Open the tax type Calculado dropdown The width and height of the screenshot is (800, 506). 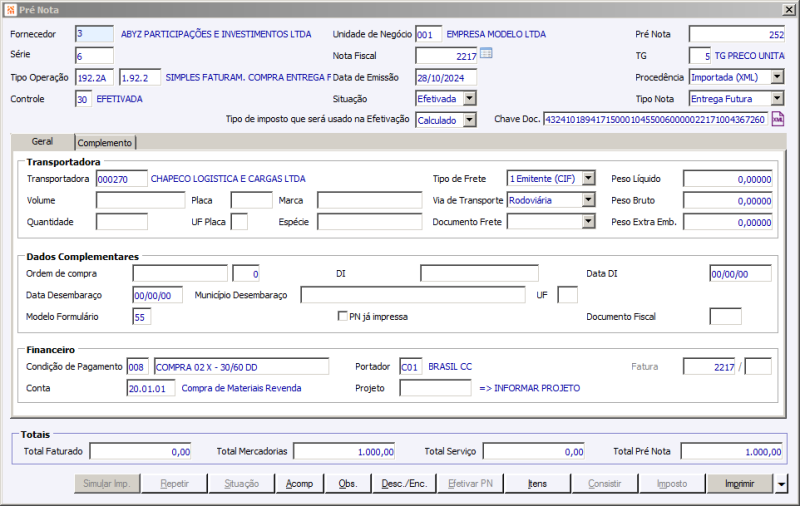469,120
